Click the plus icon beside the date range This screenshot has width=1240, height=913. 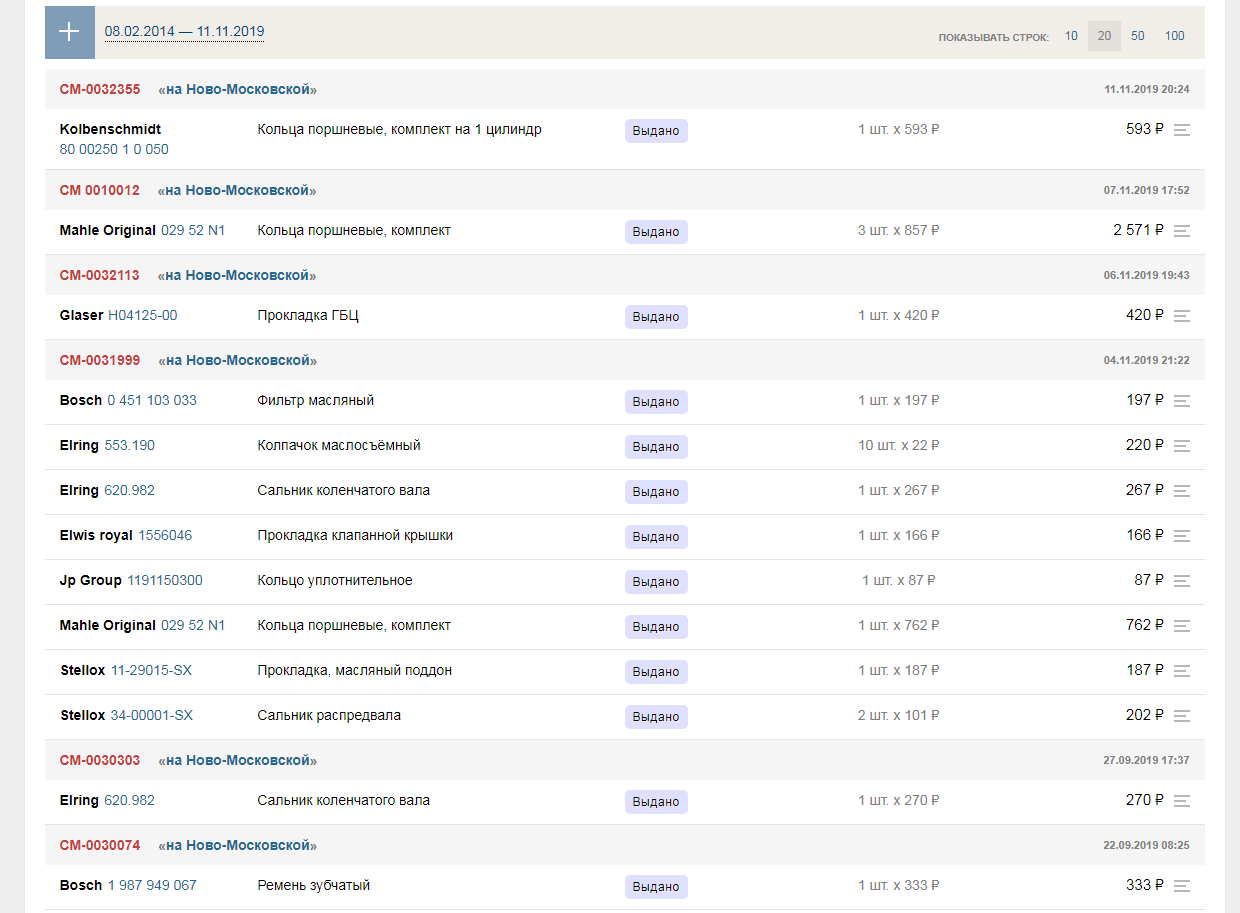[x=69, y=32]
